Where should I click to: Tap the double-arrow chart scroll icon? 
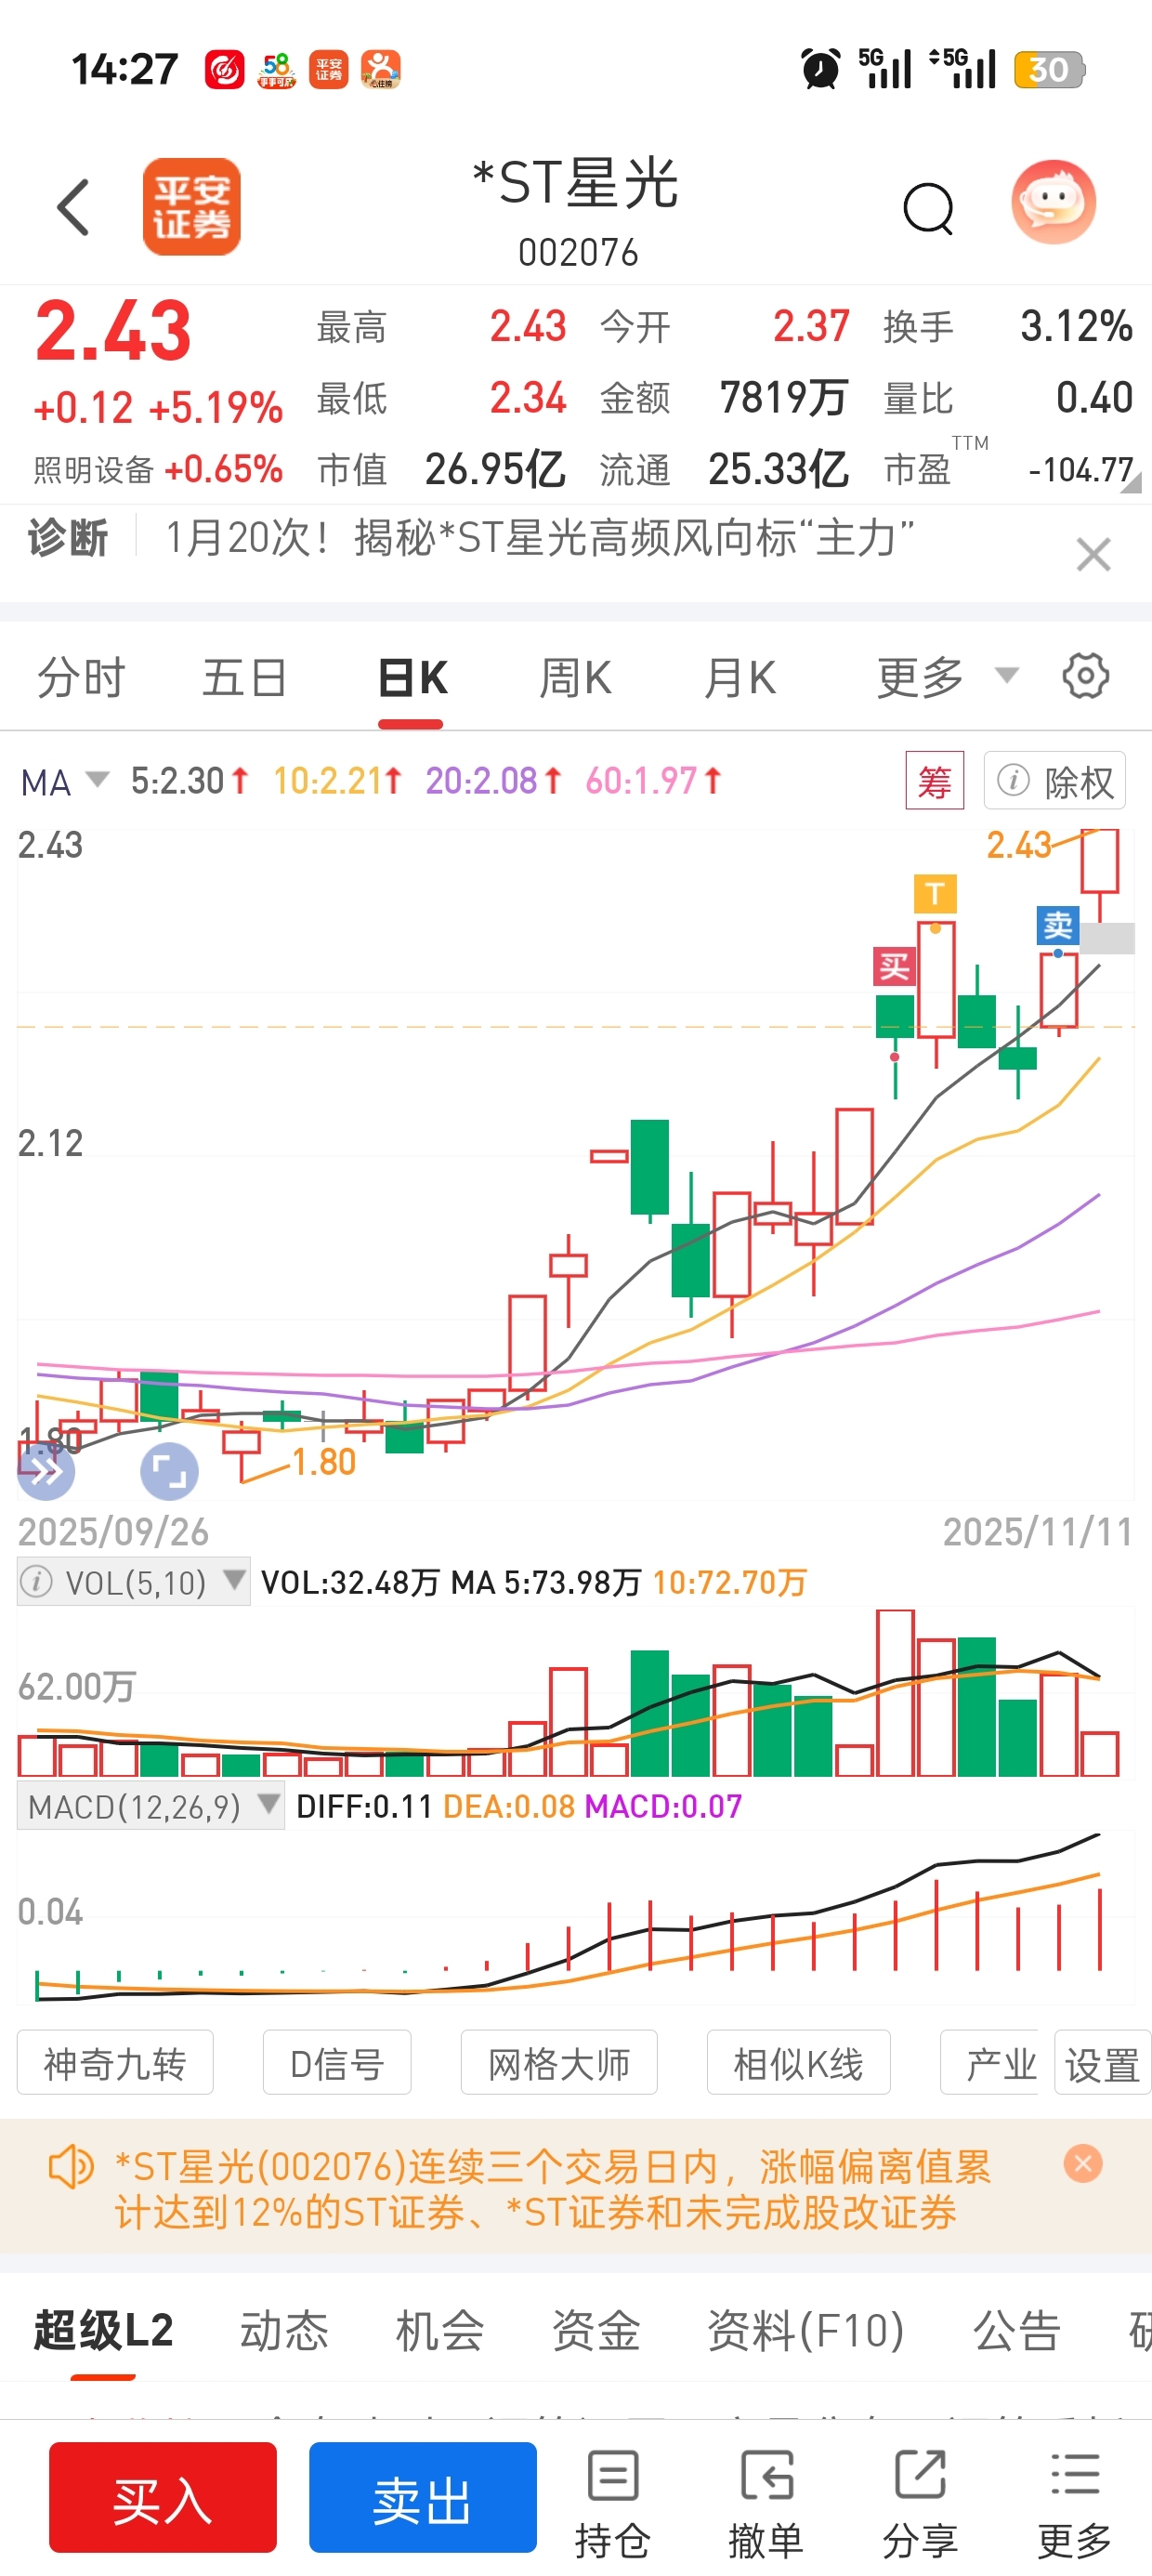tap(46, 1471)
